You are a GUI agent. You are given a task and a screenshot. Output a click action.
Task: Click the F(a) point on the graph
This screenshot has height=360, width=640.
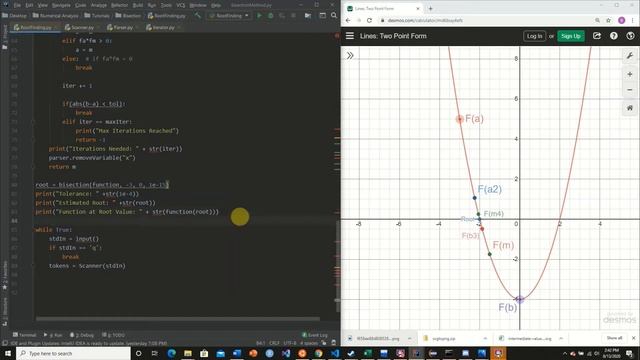coord(460,119)
